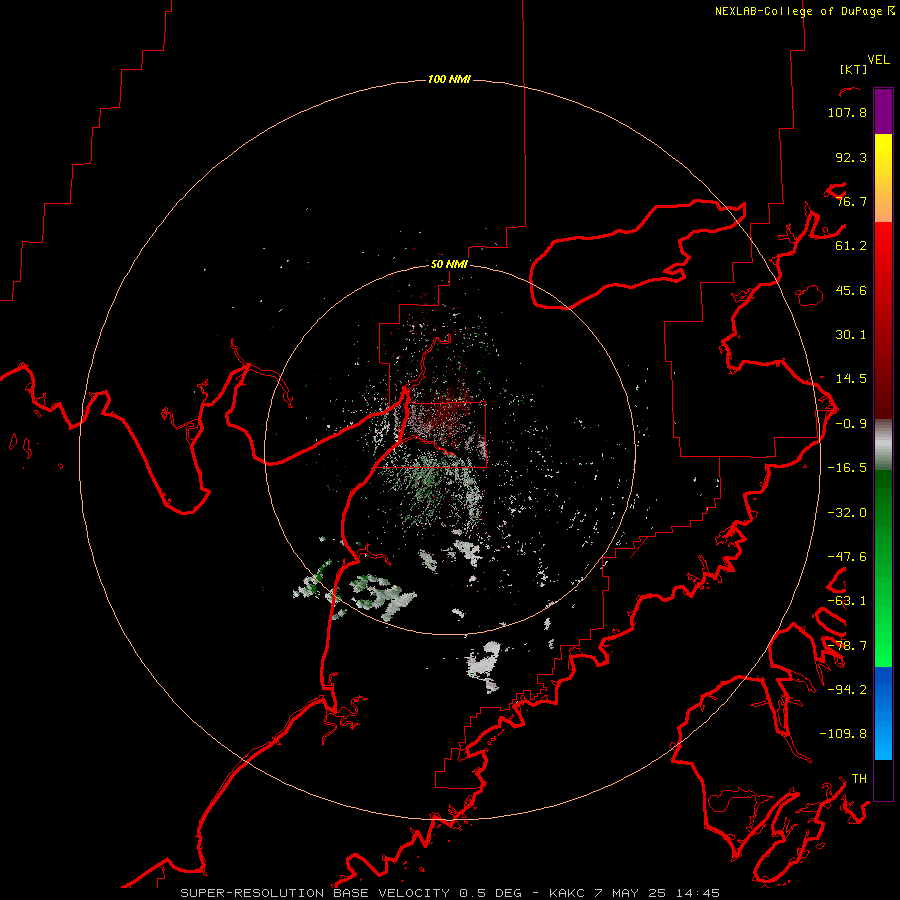Click the 61.2 velocity scale label
900x900 pixels.
click(851, 246)
